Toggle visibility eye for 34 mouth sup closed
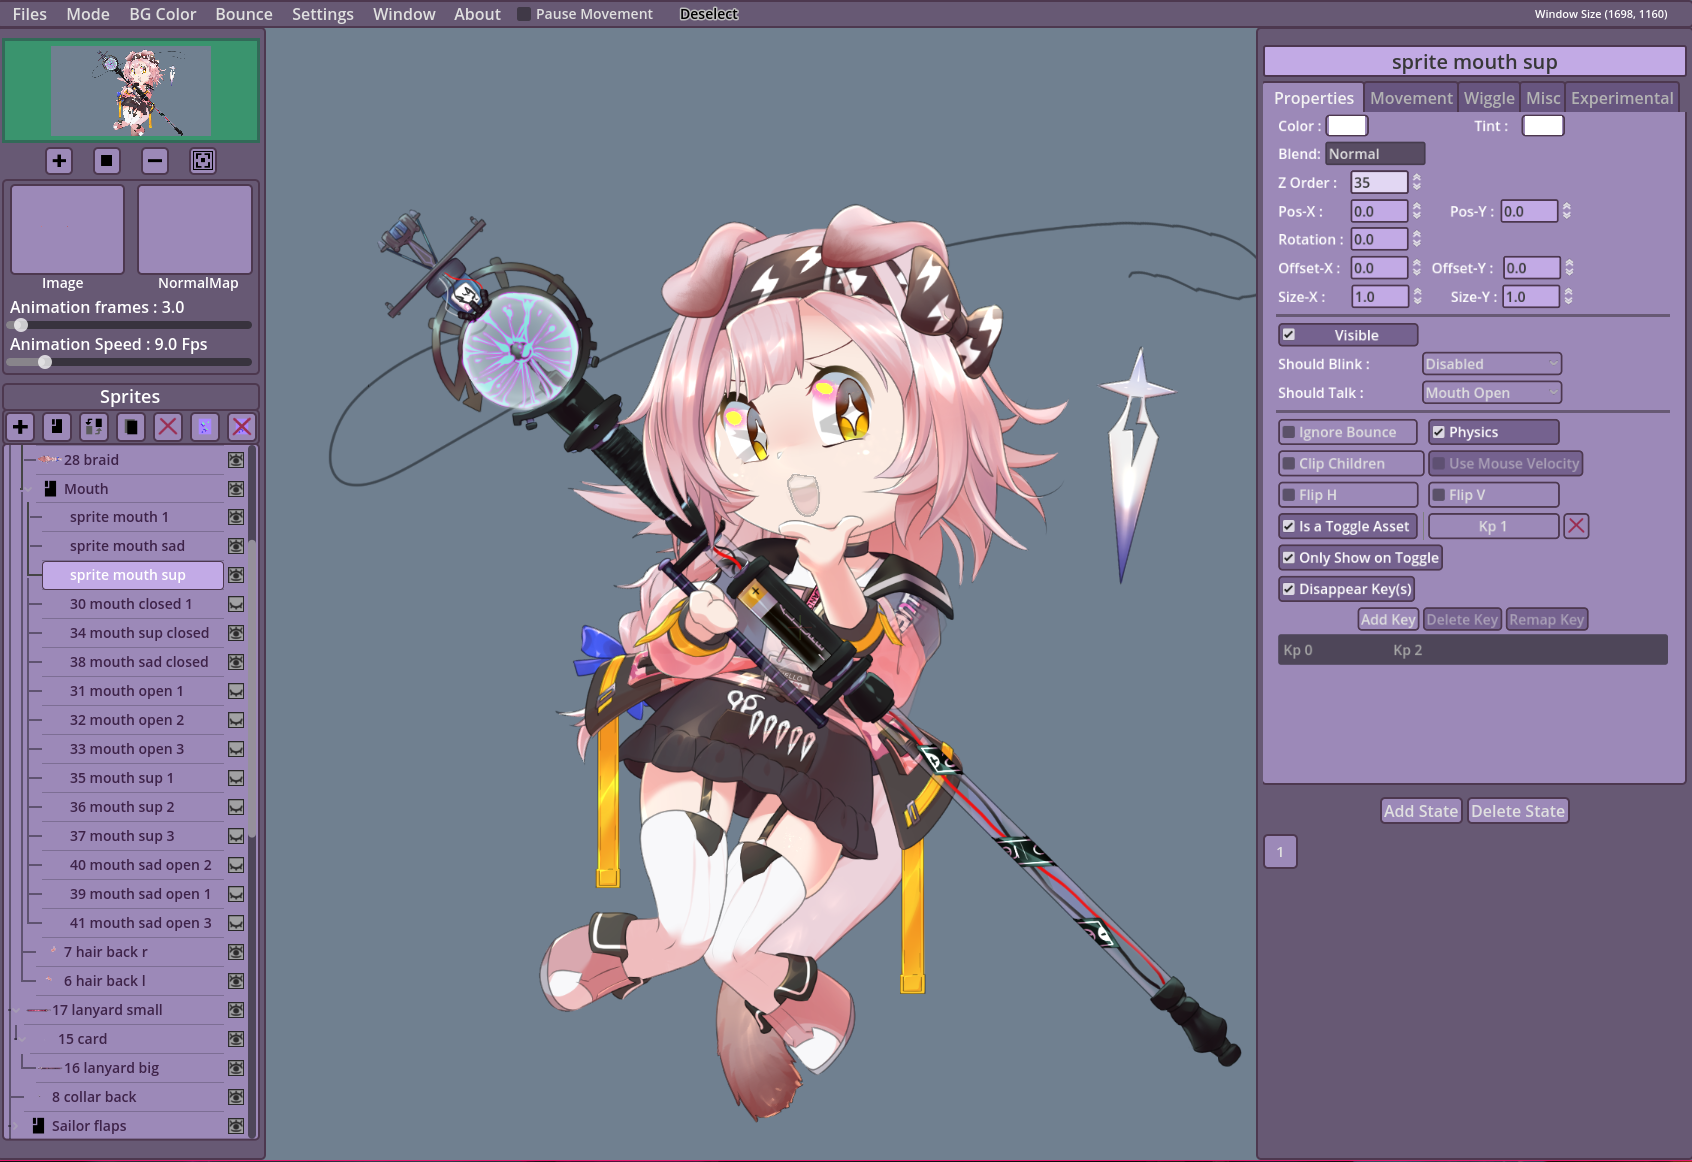This screenshot has width=1692, height=1162. (236, 633)
